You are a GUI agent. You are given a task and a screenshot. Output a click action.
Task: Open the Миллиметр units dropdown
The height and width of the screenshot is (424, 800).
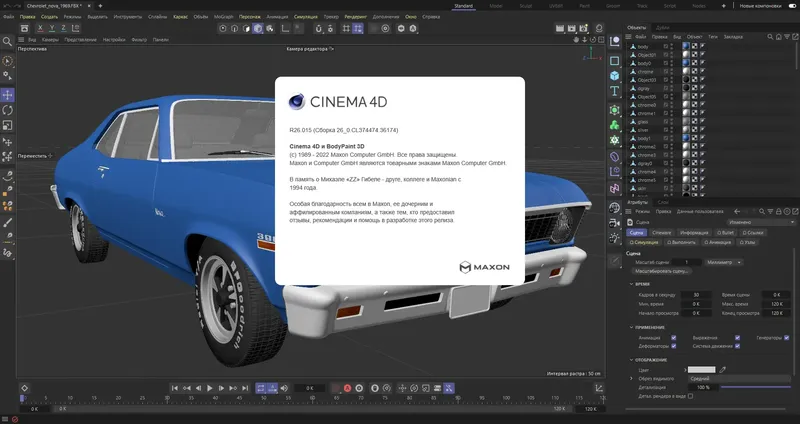(724, 262)
